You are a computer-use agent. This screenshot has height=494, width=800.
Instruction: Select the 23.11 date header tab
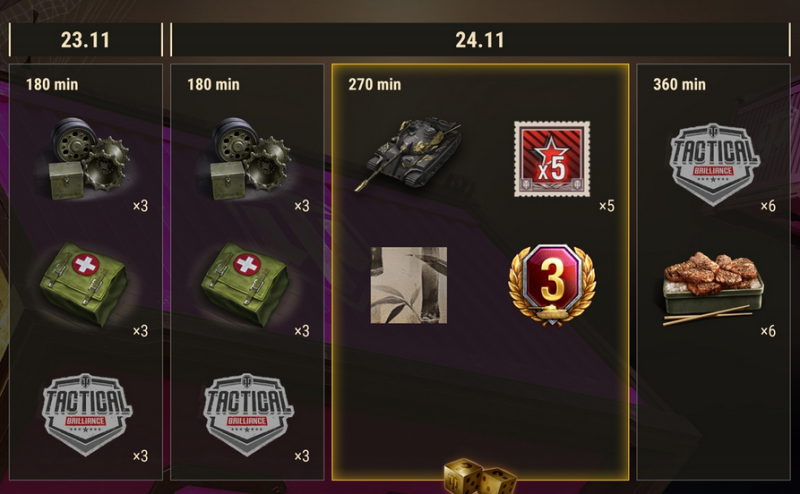[86, 40]
